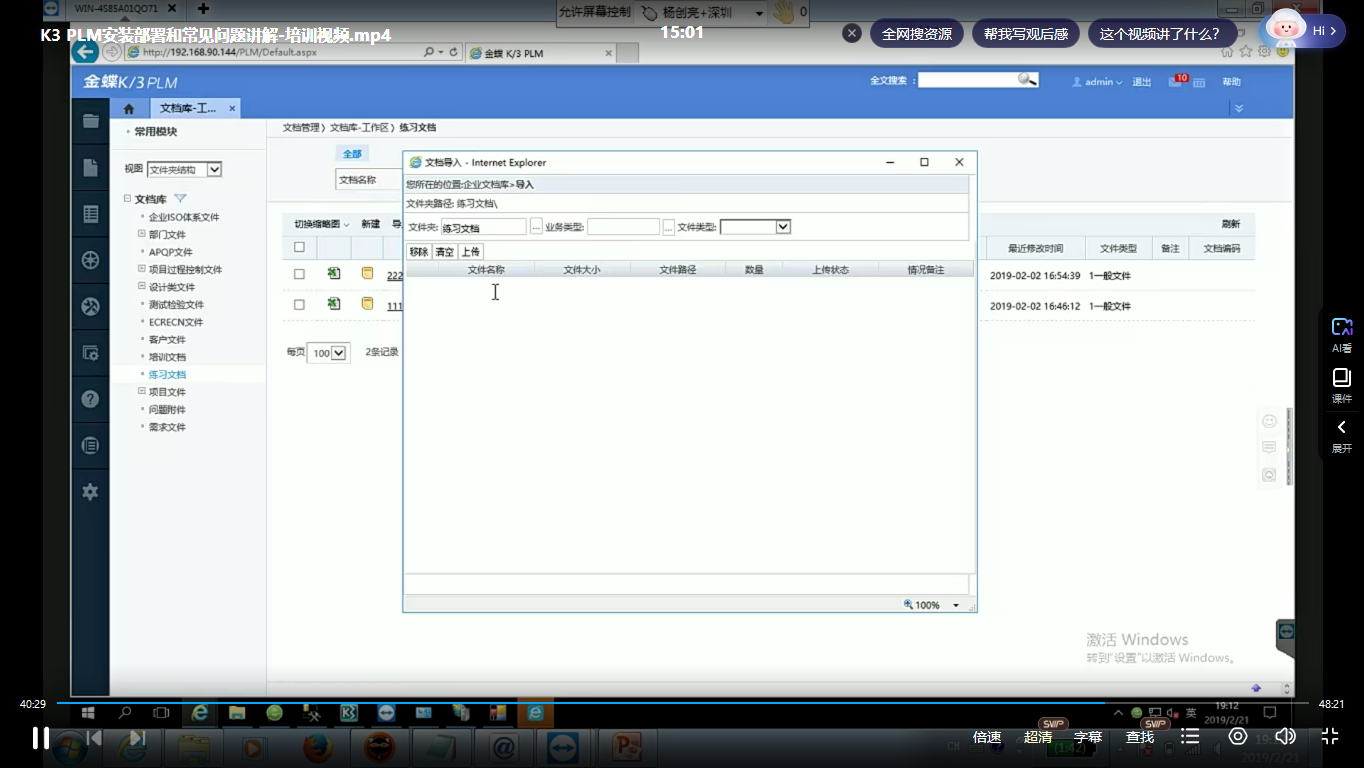Click the magnifier icon in 全文搜索
The width and height of the screenshot is (1364, 768).
point(1028,80)
